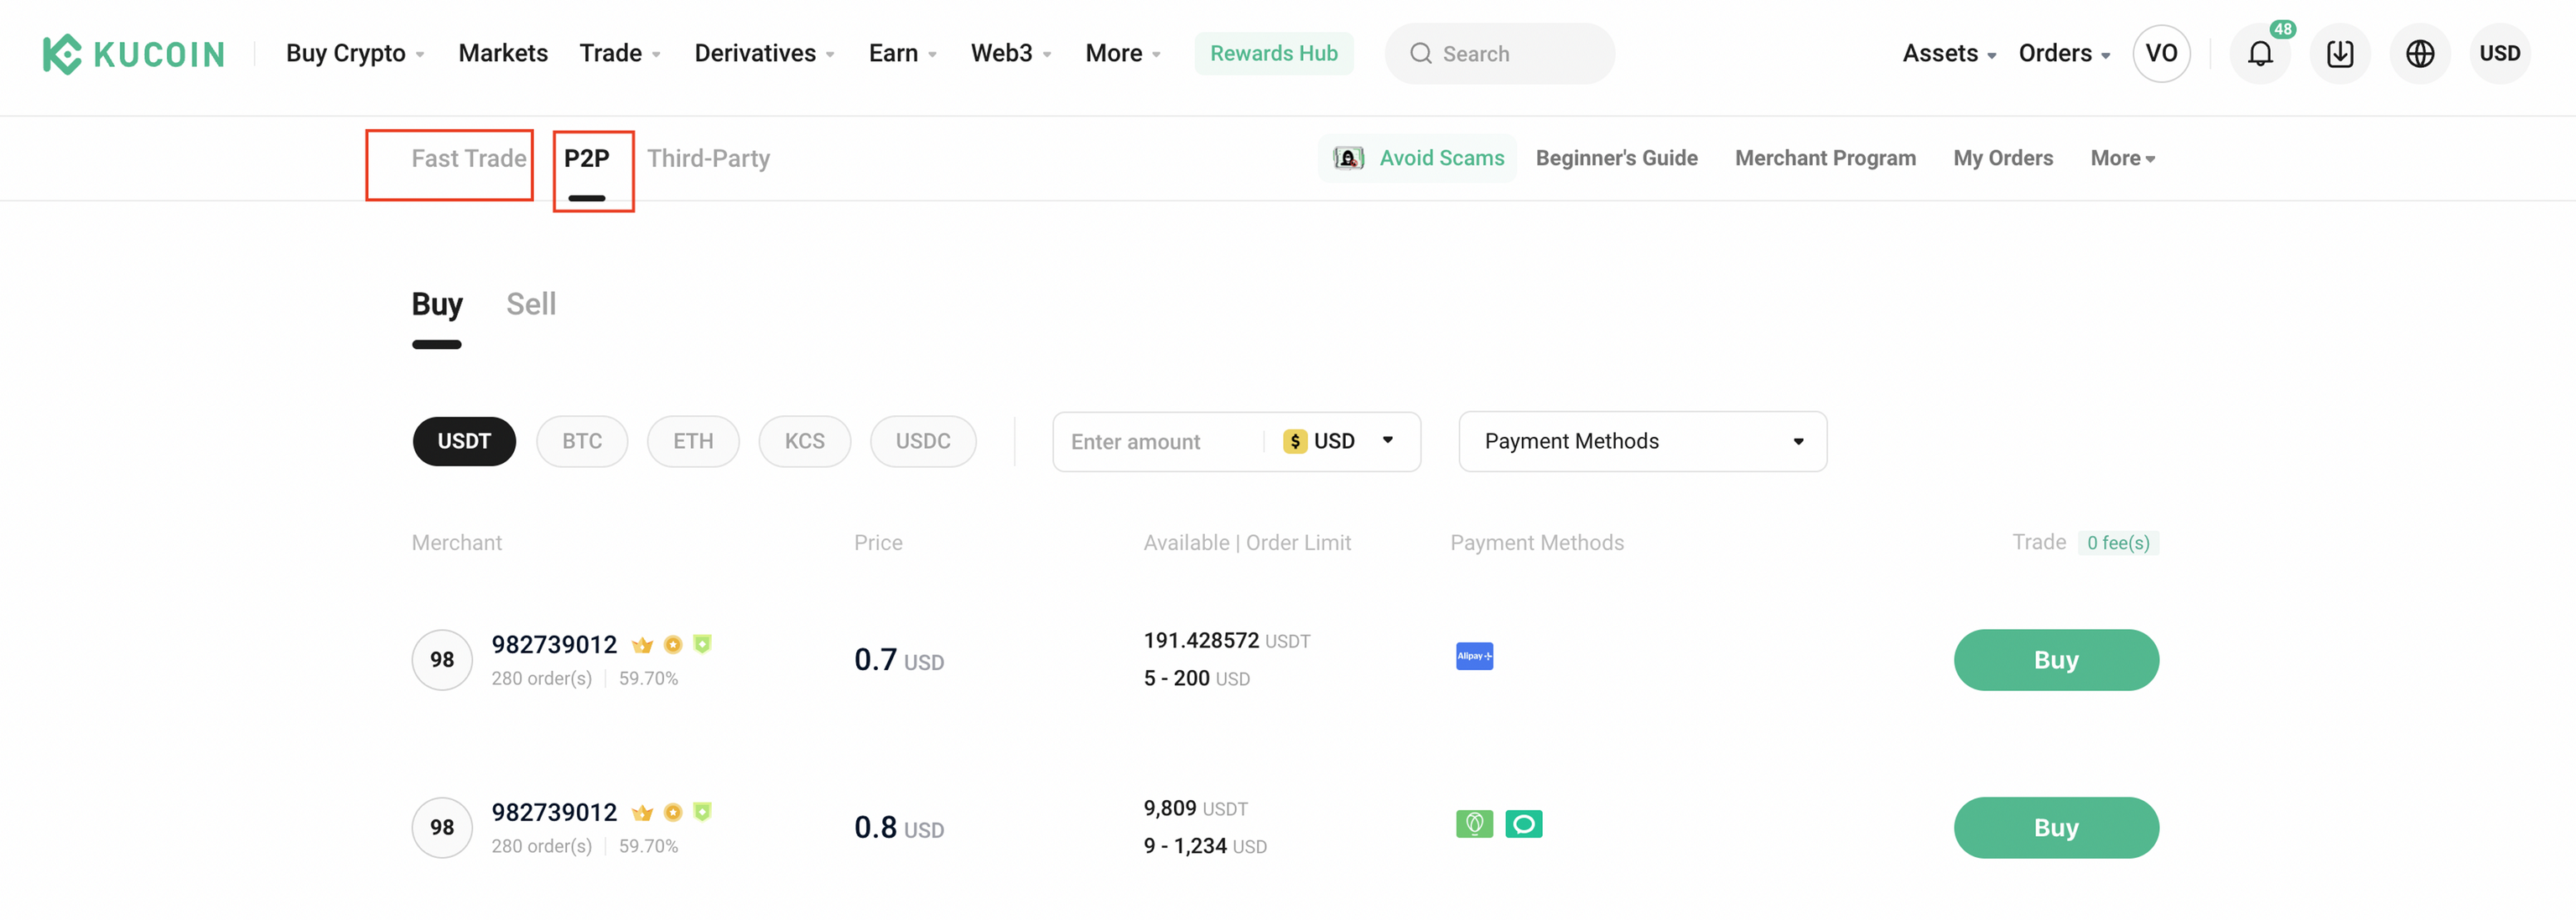The width and height of the screenshot is (2576, 920).
Task: Open the notifications bell icon
Action: pos(2260,54)
